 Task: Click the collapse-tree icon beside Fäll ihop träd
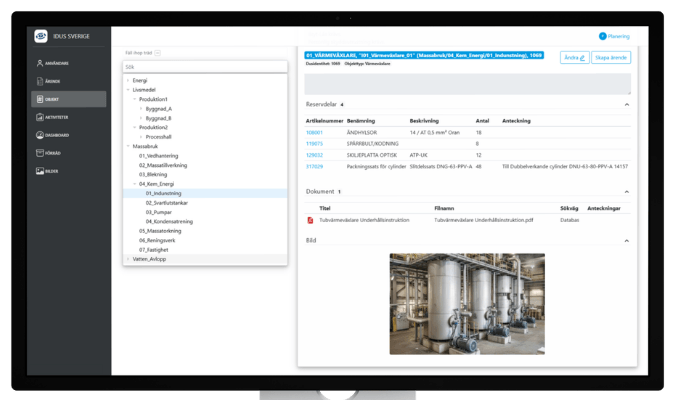[x=158, y=53]
